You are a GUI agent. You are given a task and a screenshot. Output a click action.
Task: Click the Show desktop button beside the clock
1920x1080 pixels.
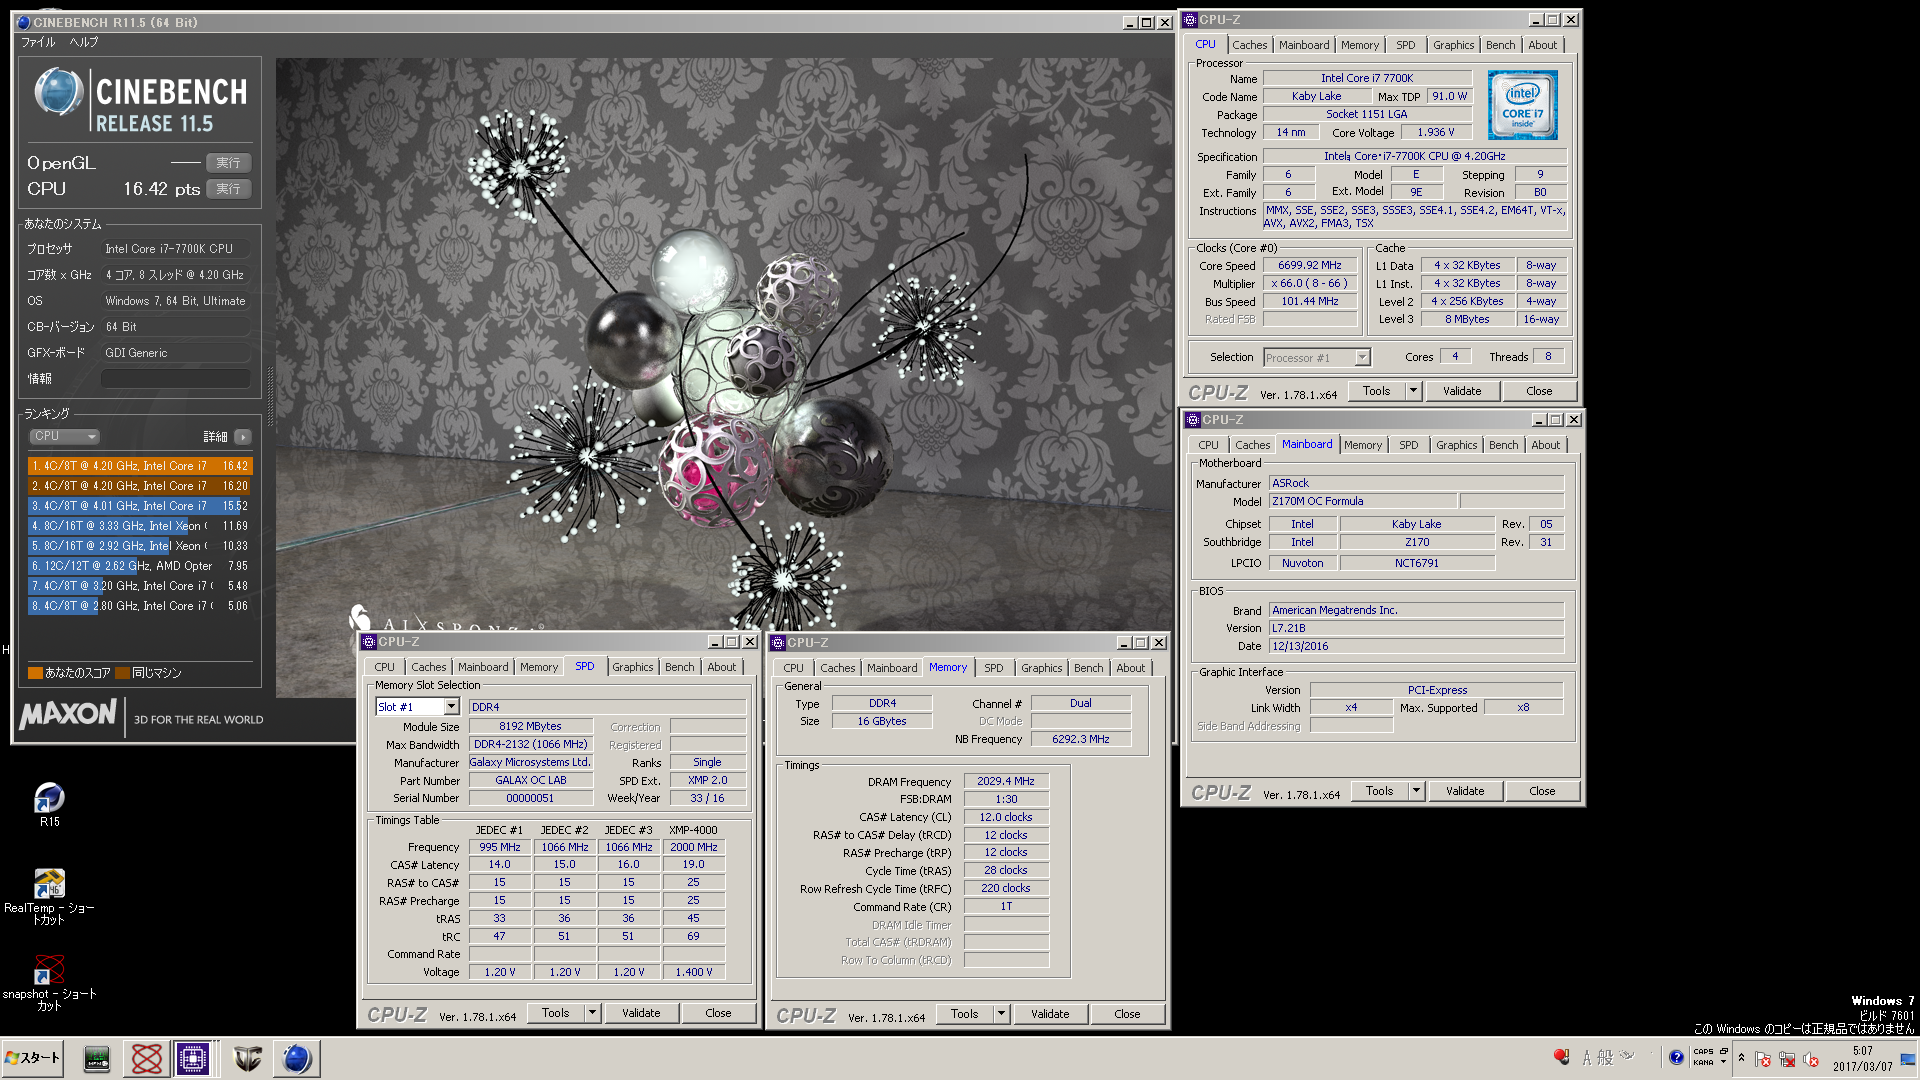point(1908,1059)
